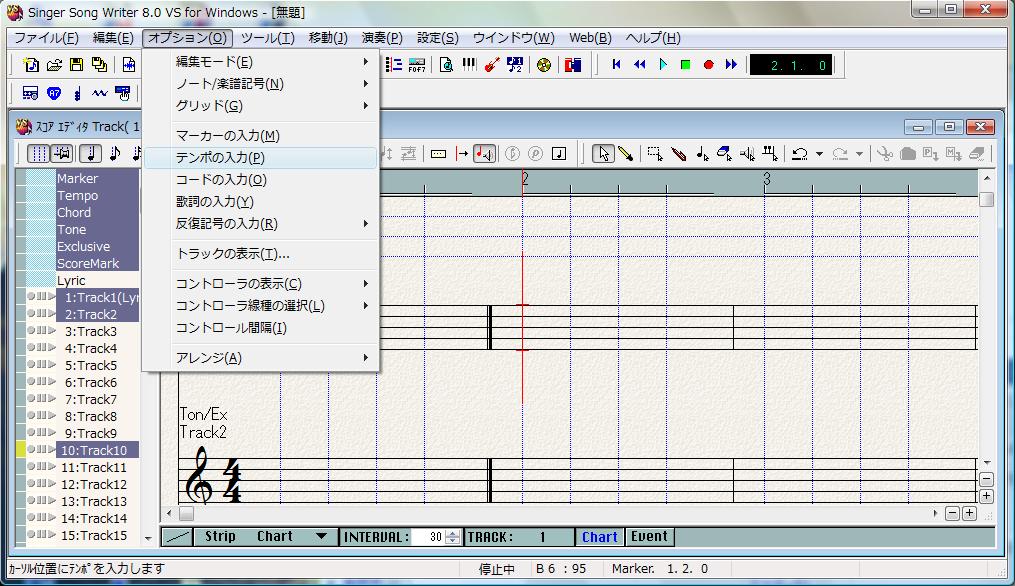1015x586 pixels.
Task: Select the dotted rectangle selection tool
Action: pyautogui.click(x=655, y=153)
